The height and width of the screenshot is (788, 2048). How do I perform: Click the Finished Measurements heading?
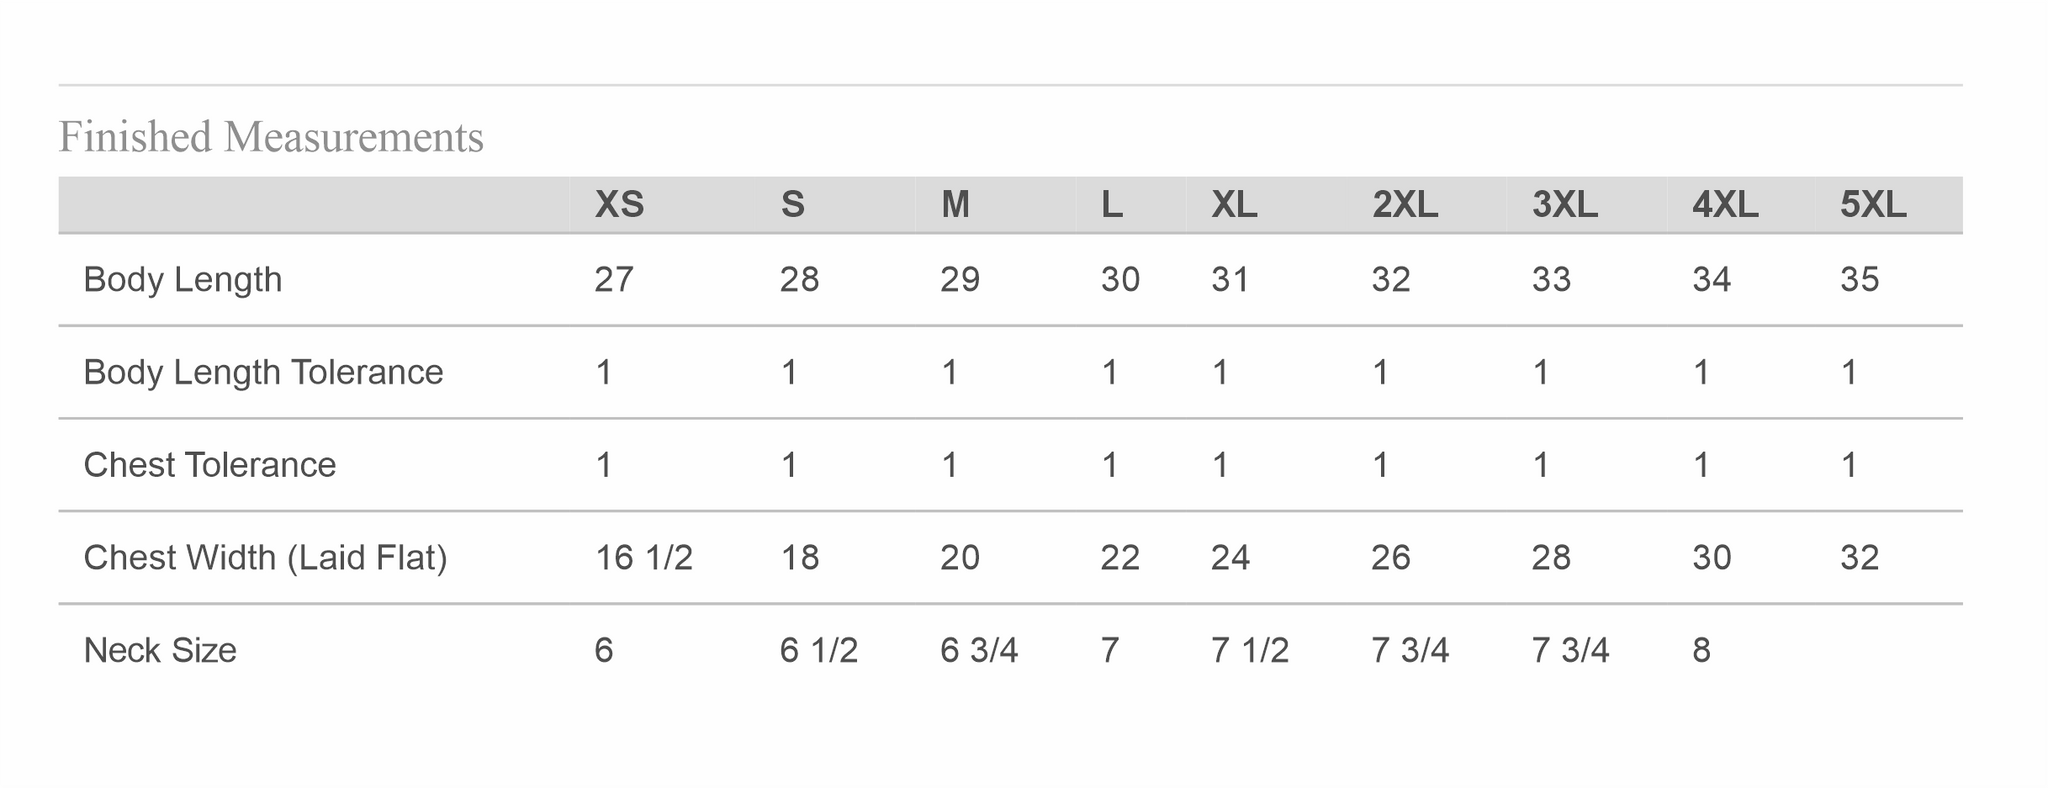coord(271,137)
